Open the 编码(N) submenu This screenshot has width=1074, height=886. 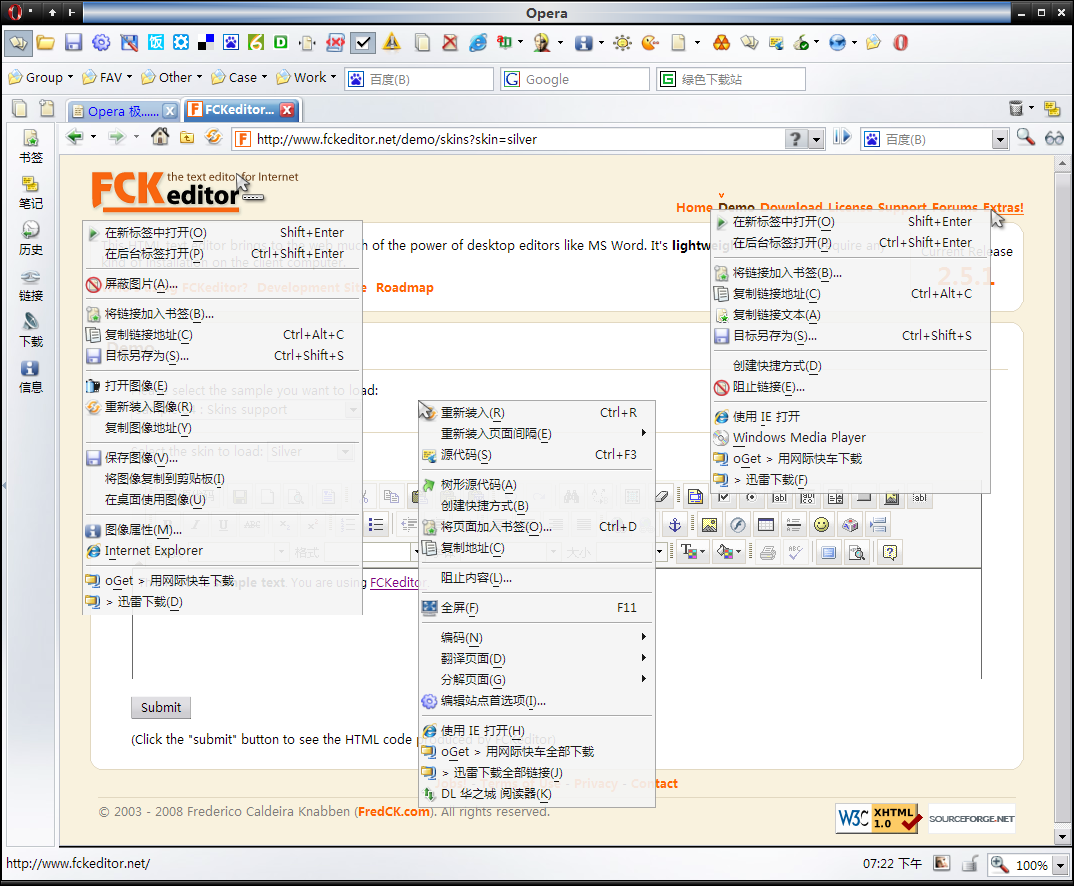pyautogui.click(x=537, y=637)
